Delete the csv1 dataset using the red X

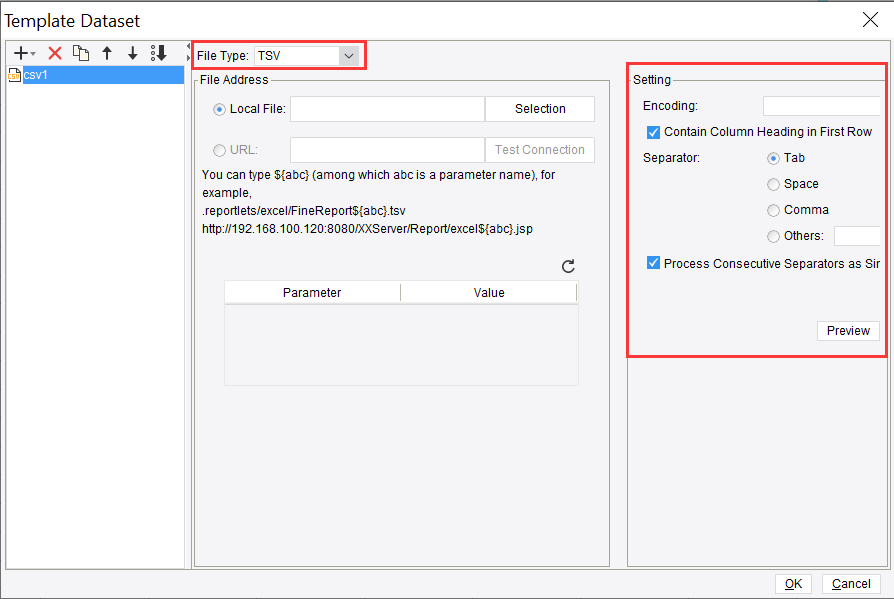tap(54, 52)
